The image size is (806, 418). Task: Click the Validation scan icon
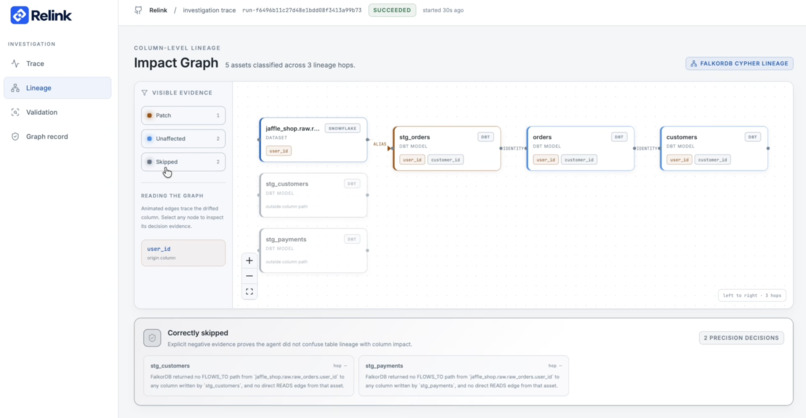[x=15, y=112]
